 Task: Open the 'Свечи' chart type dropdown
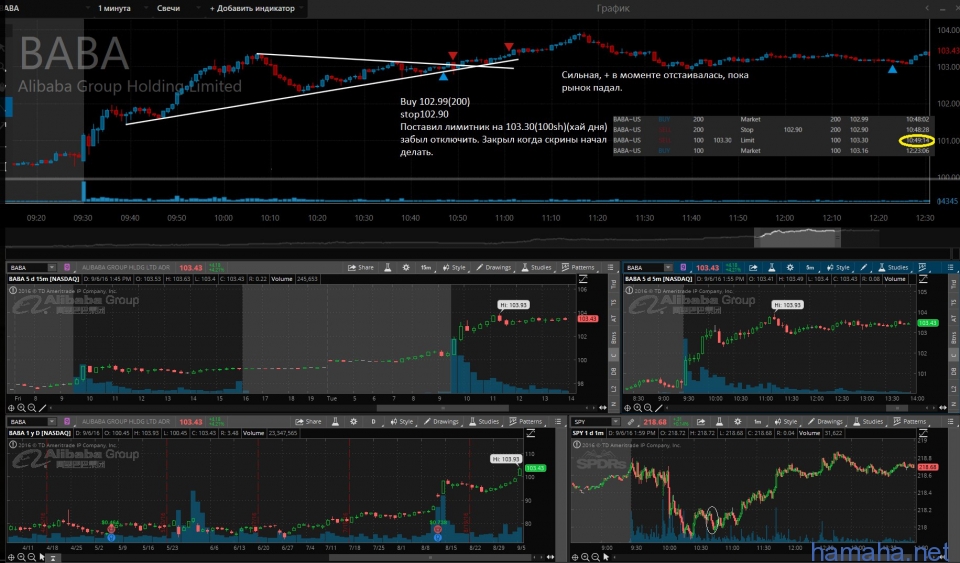175,8
